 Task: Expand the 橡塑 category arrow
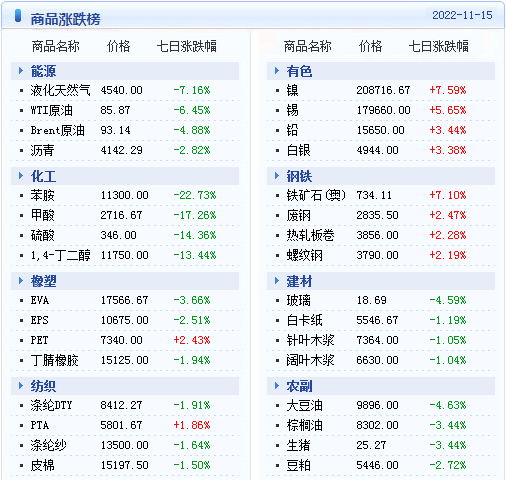(x=21, y=281)
